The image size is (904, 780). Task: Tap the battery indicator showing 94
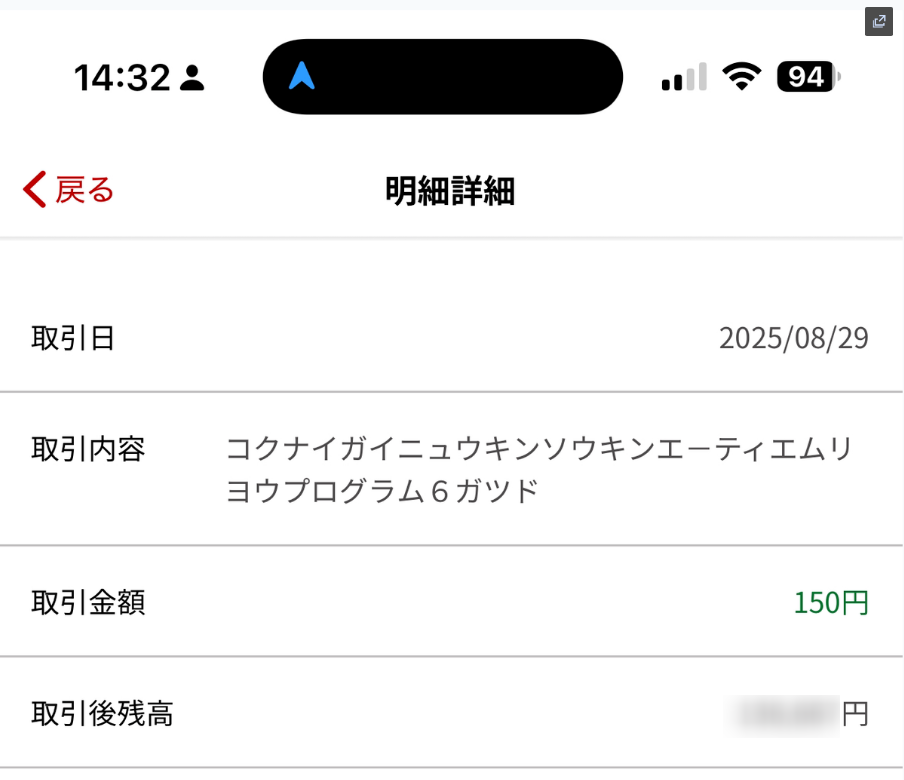(x=808, y=77)
